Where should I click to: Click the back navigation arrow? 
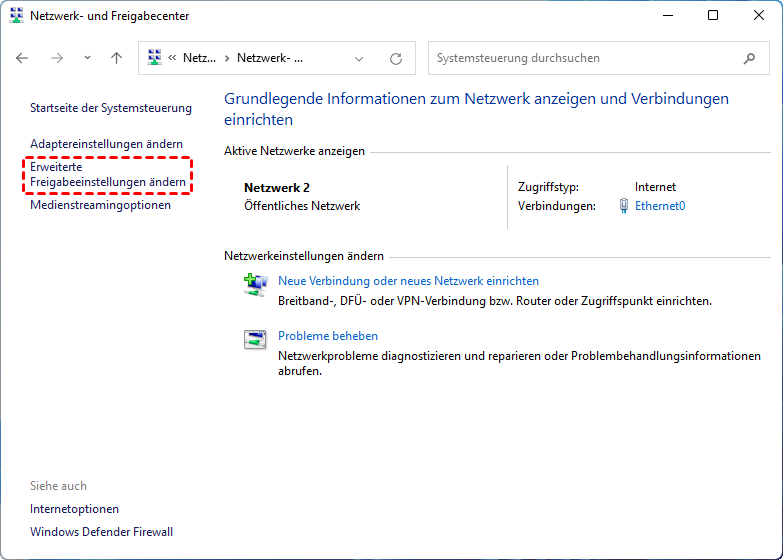[x=23, y=58]
